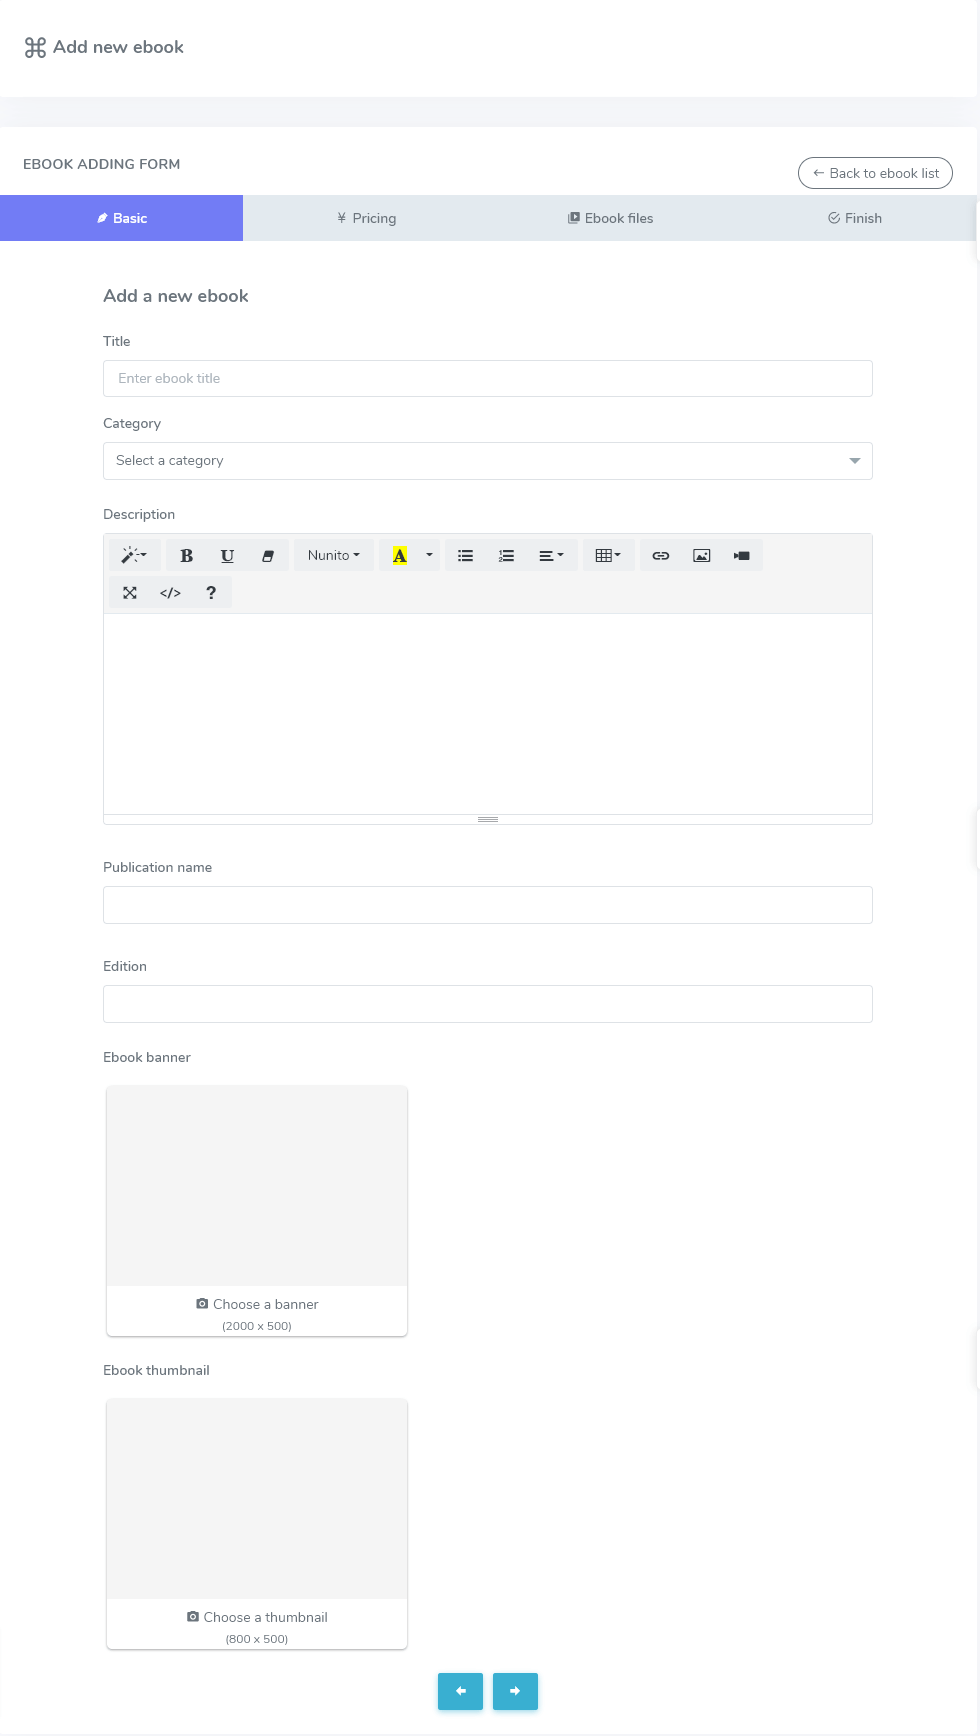
Task: Switch to the Pricing tab
Action: click(x=366, y=218)
